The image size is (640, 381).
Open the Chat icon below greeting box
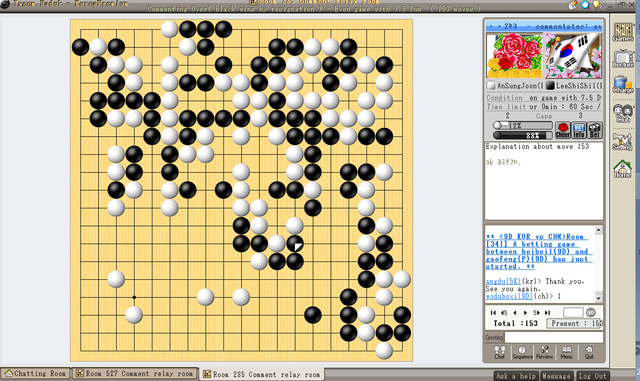[x=500, y=352]
